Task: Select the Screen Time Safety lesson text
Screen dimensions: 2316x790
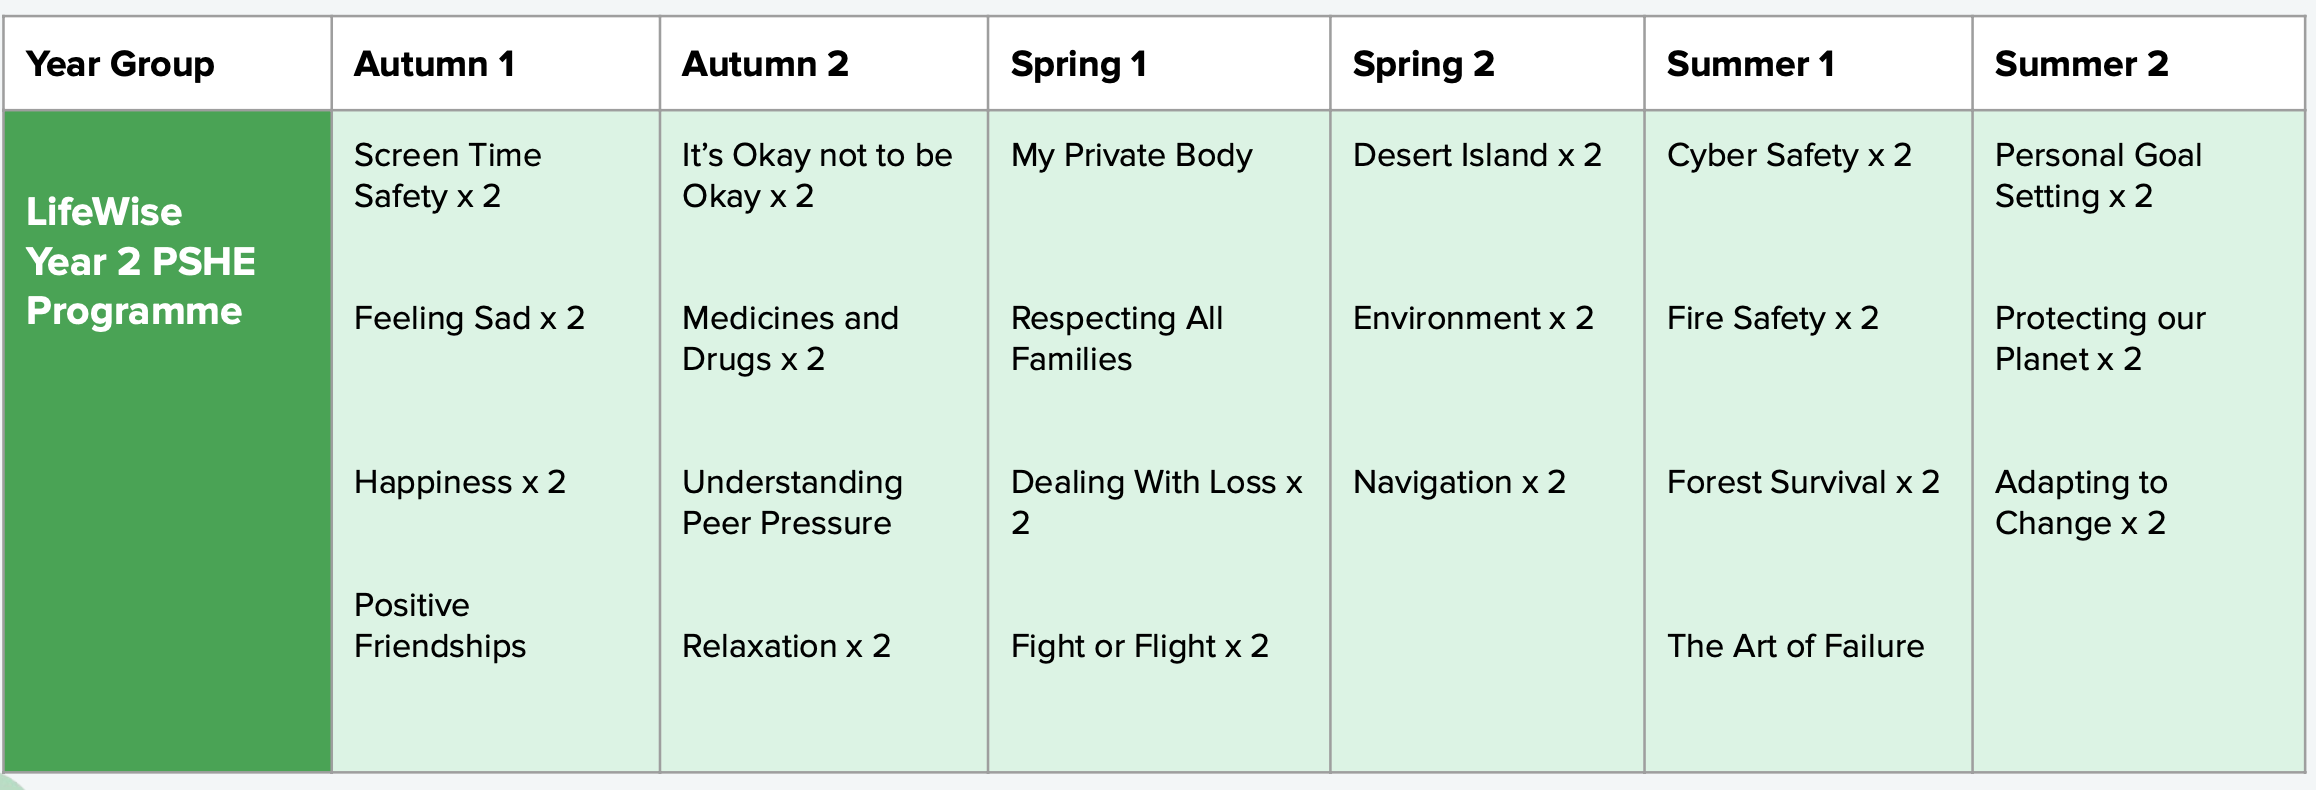Action: [447, 175]
